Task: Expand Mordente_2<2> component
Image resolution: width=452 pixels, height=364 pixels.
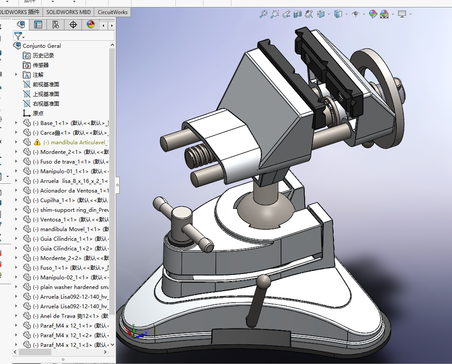Action: (x=16, y=258)
